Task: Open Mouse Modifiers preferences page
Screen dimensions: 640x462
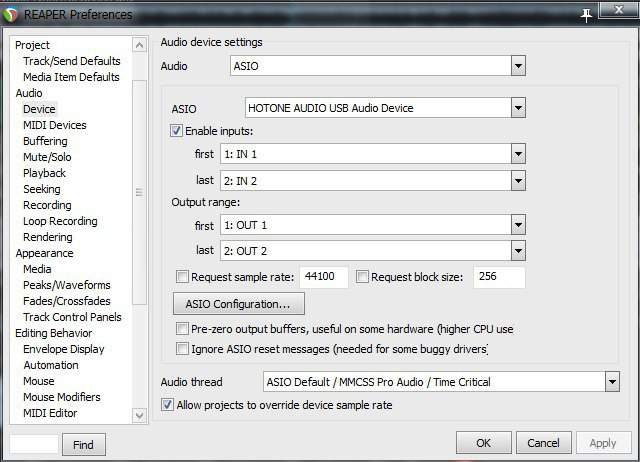Action: pyautogui.click(x=62, y=397)
